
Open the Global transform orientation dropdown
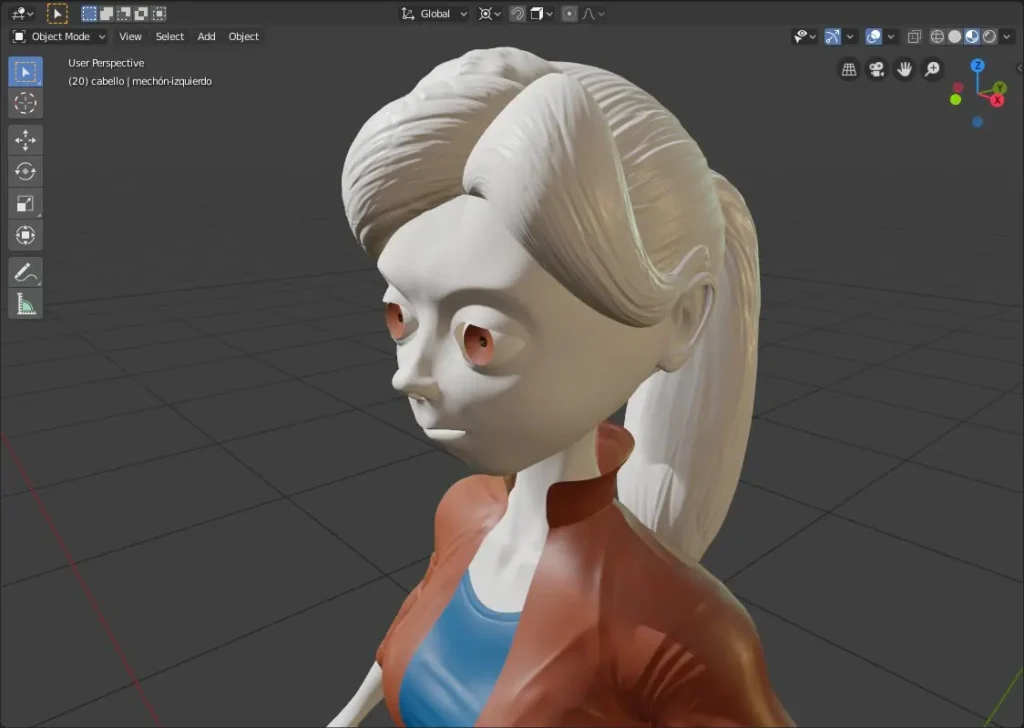click(x=434, y=14)
